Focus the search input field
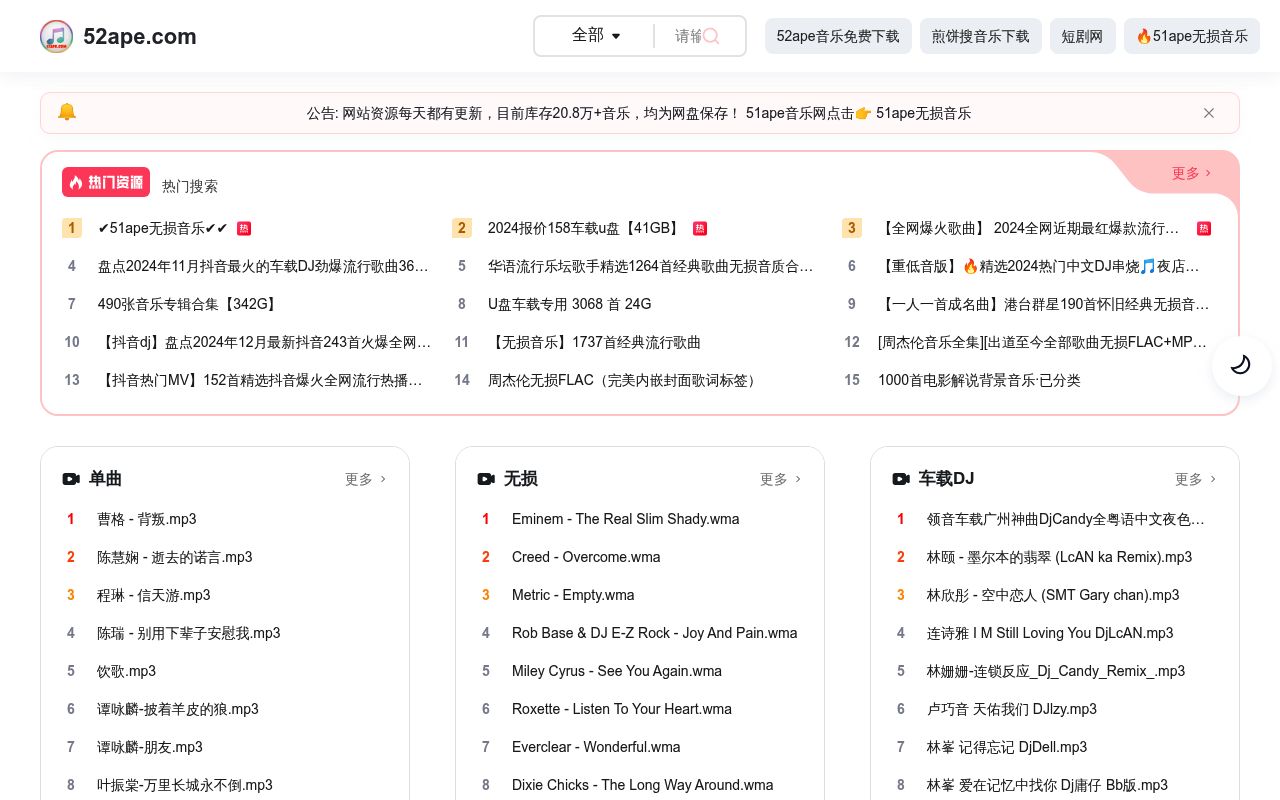Viewport: 1280px width, 800px height. click(x=689, y=36)
